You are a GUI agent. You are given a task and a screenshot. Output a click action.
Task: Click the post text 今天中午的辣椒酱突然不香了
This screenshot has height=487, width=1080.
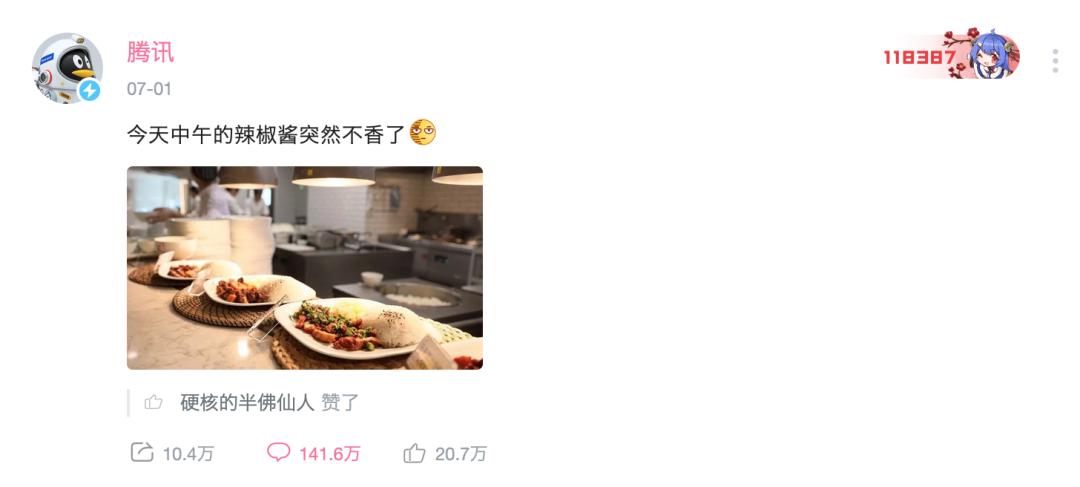click(267, 134)
